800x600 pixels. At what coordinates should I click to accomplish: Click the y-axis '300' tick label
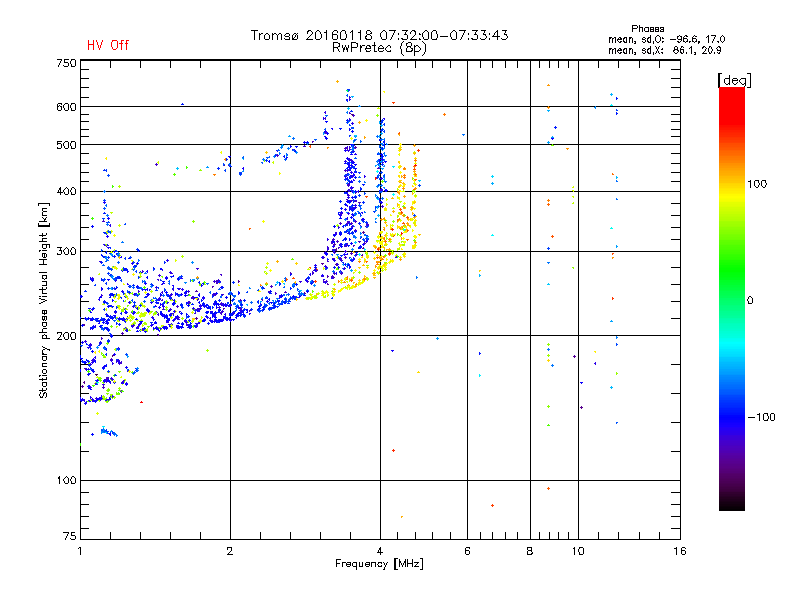(66, 251)
